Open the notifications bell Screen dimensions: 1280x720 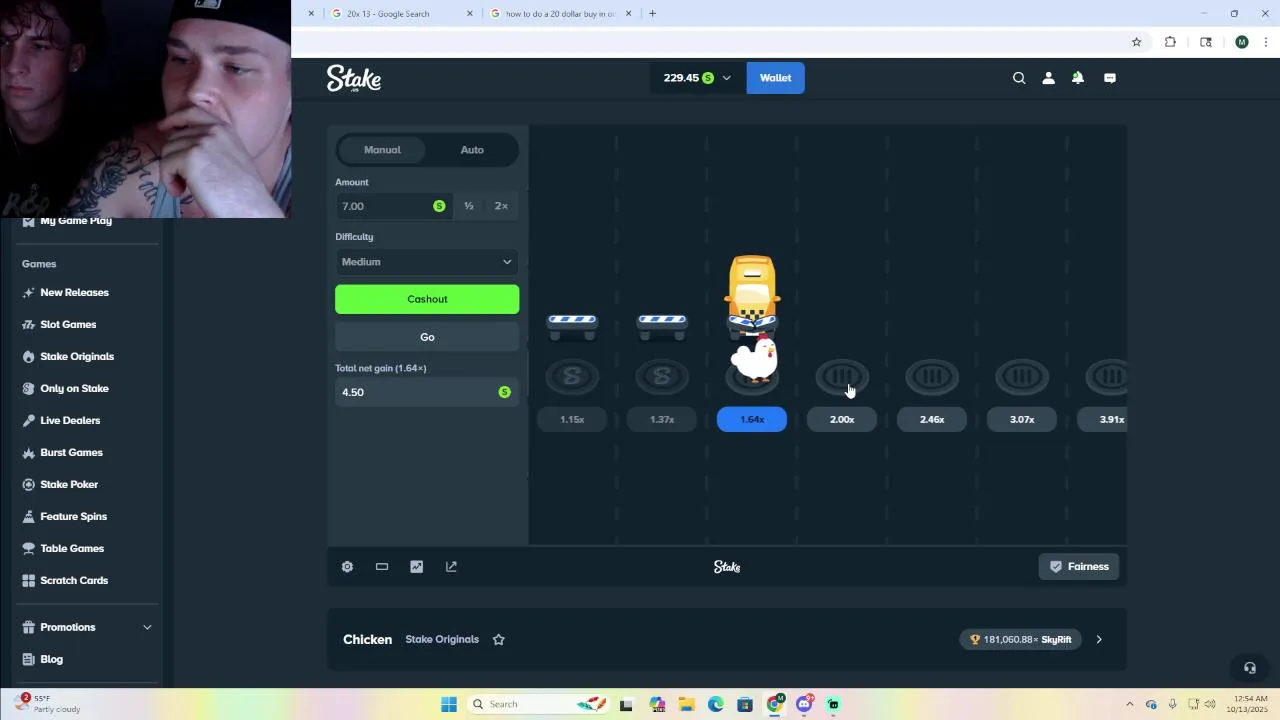(1078, 78)
